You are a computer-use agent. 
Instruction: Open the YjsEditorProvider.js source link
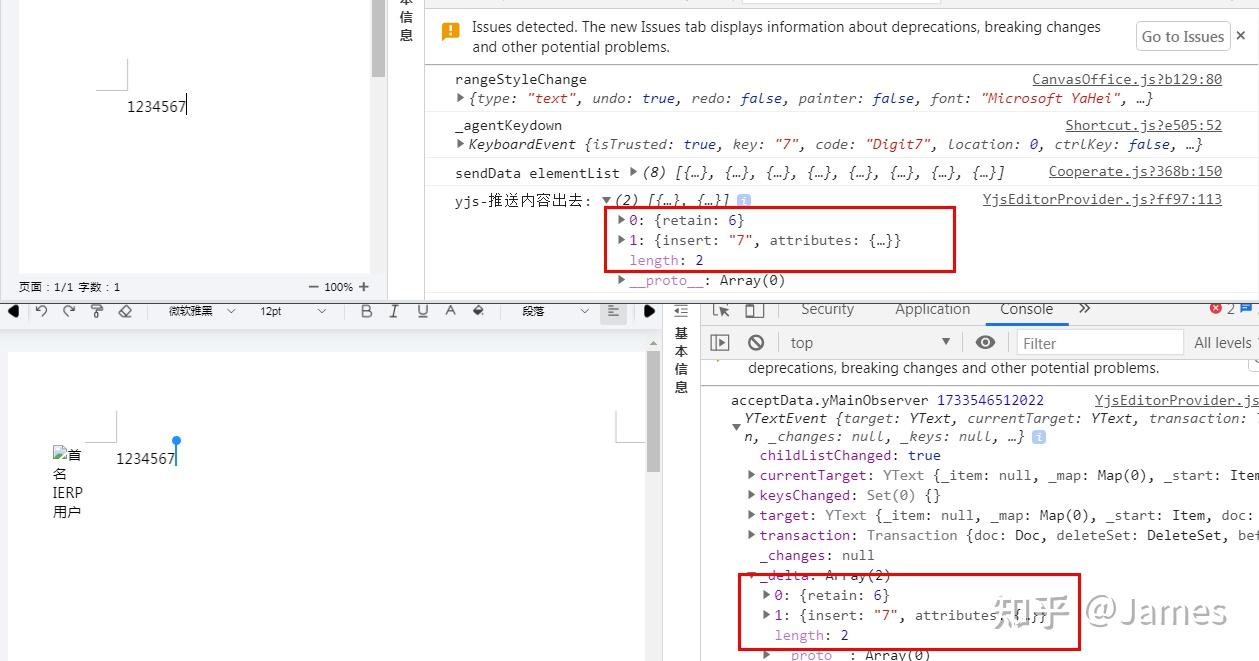(1102, 199)
